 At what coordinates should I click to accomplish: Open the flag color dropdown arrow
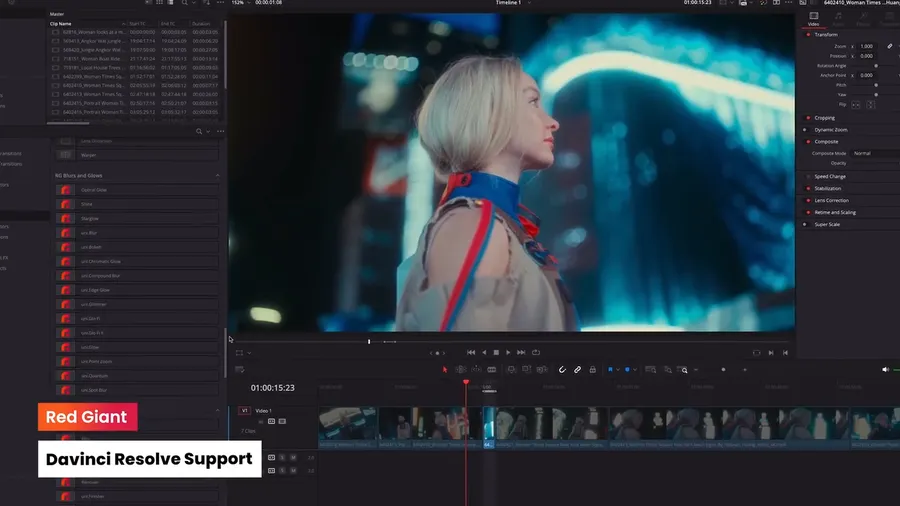click(618, 370)
